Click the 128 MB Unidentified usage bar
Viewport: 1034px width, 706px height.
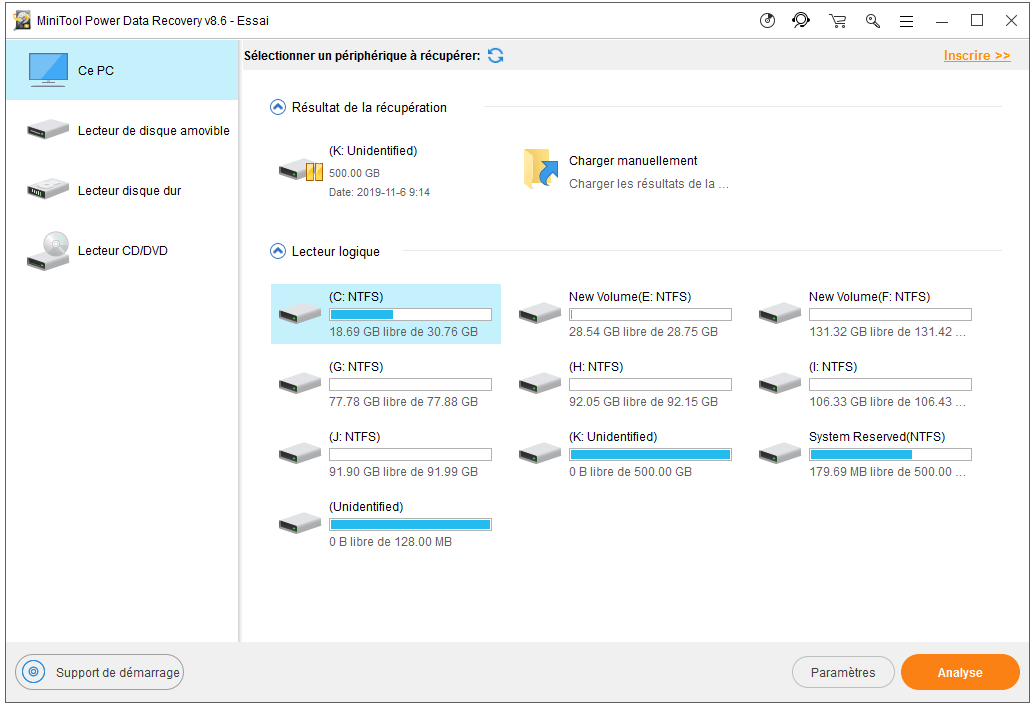[x=410, y=524]
